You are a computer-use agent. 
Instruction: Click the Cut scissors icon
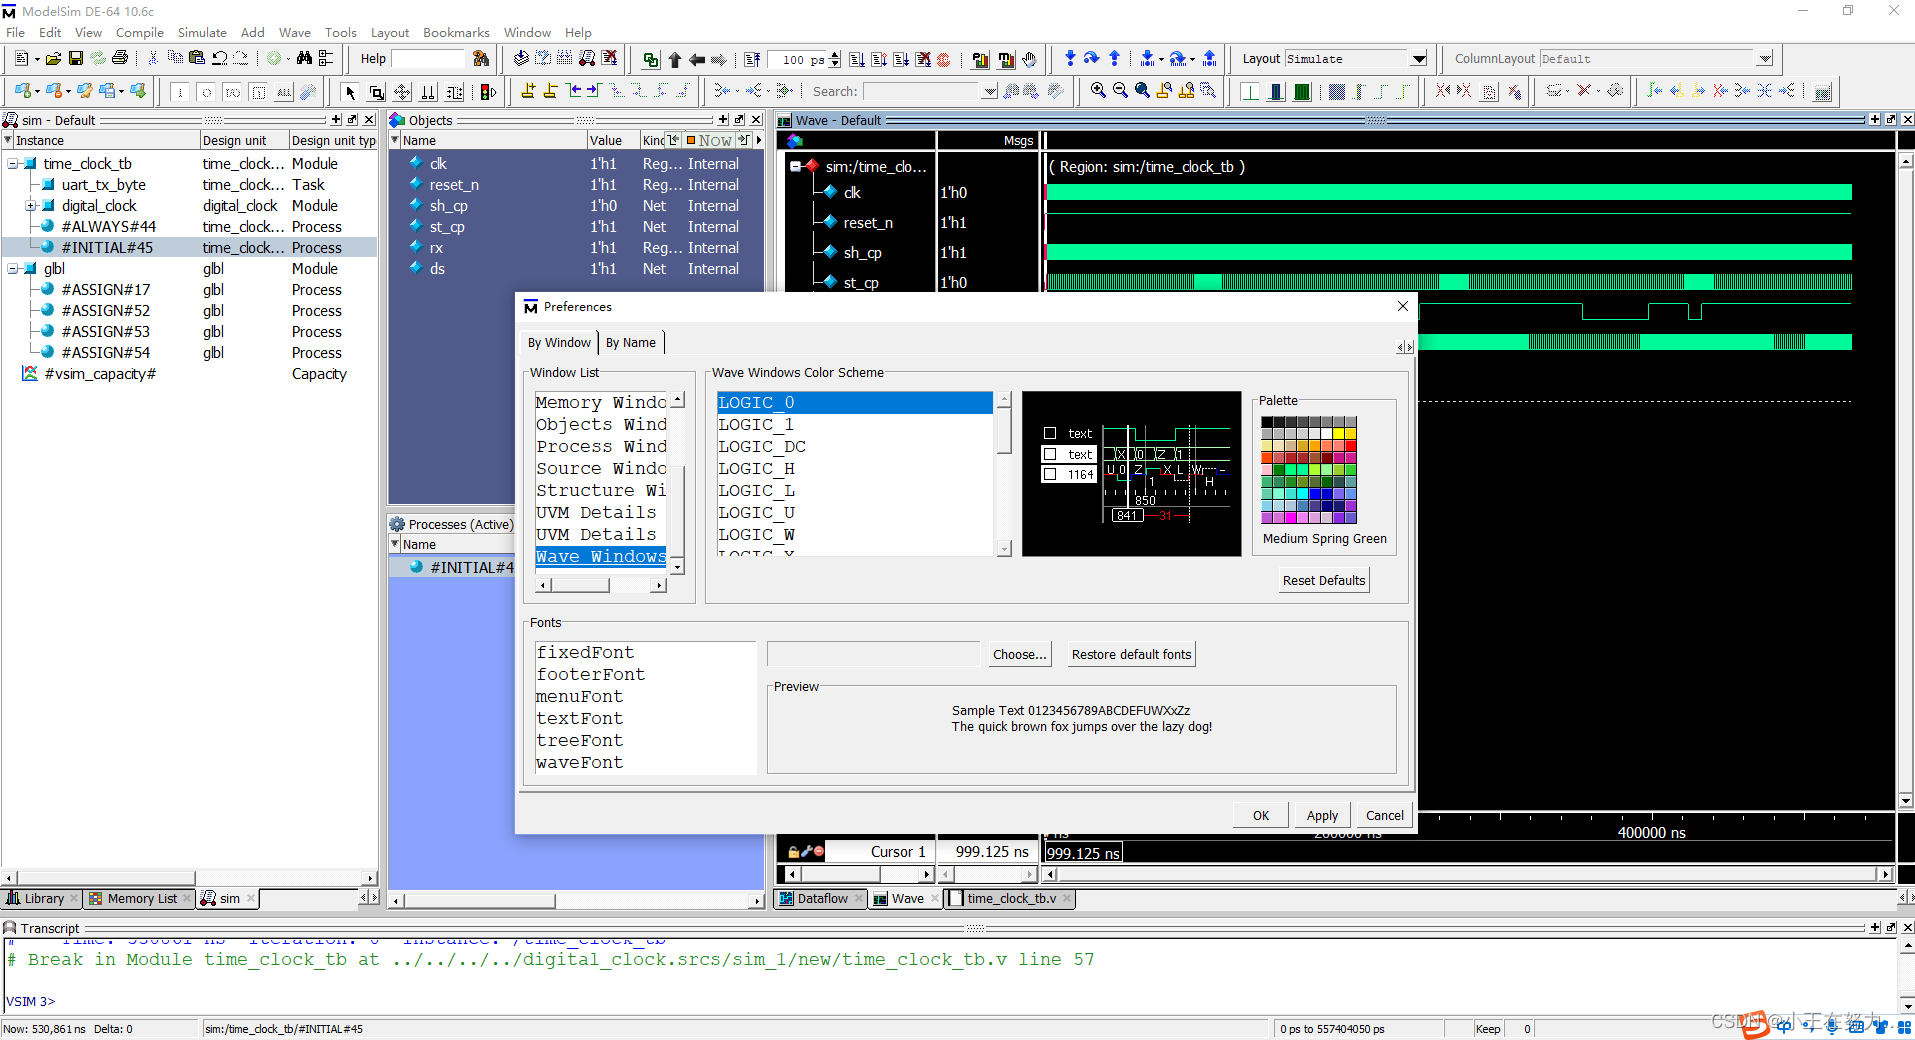pyautogui.click(x=152, y=58)
